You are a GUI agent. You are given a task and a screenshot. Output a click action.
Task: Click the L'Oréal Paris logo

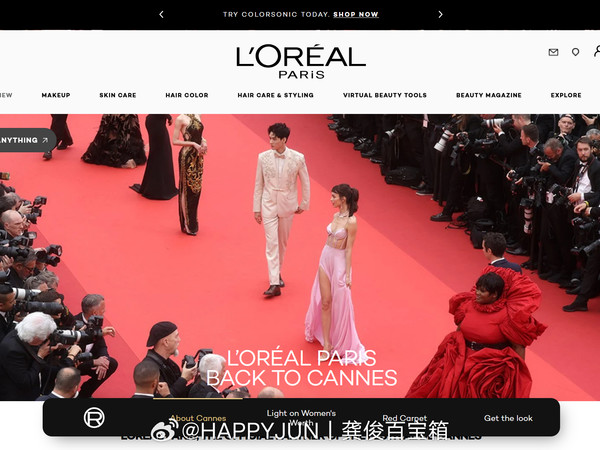click(x=301, y=62)
